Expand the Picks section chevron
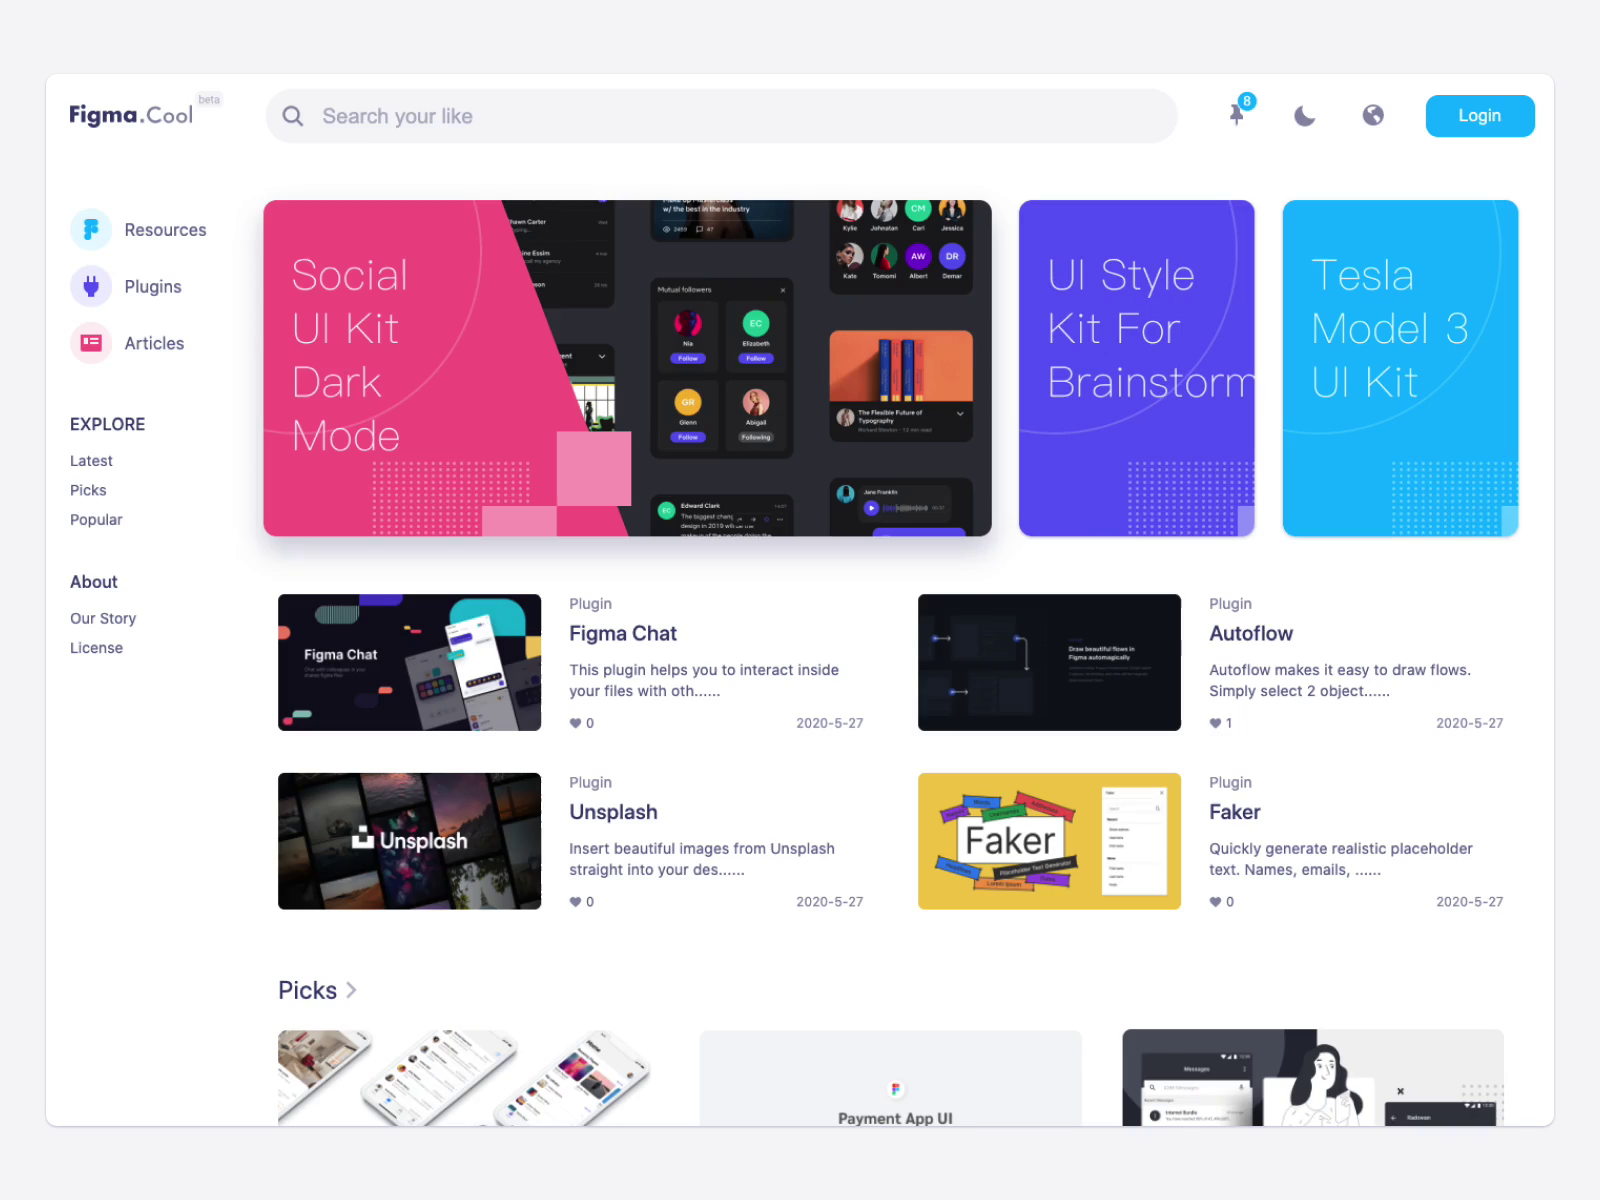The image size is (1600, 1200). pos(351,990)
